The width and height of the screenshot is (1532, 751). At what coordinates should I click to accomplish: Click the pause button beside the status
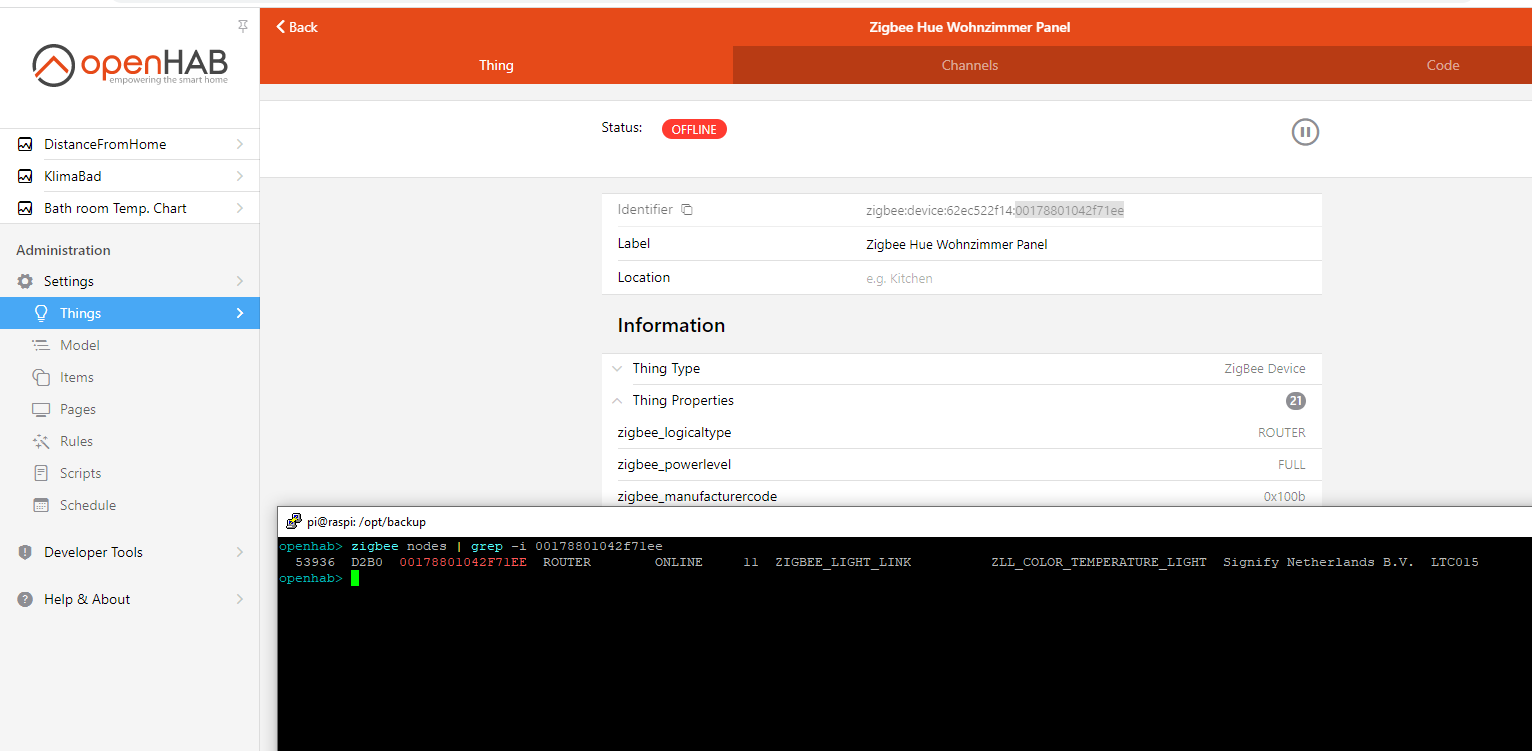[1305, 132]
